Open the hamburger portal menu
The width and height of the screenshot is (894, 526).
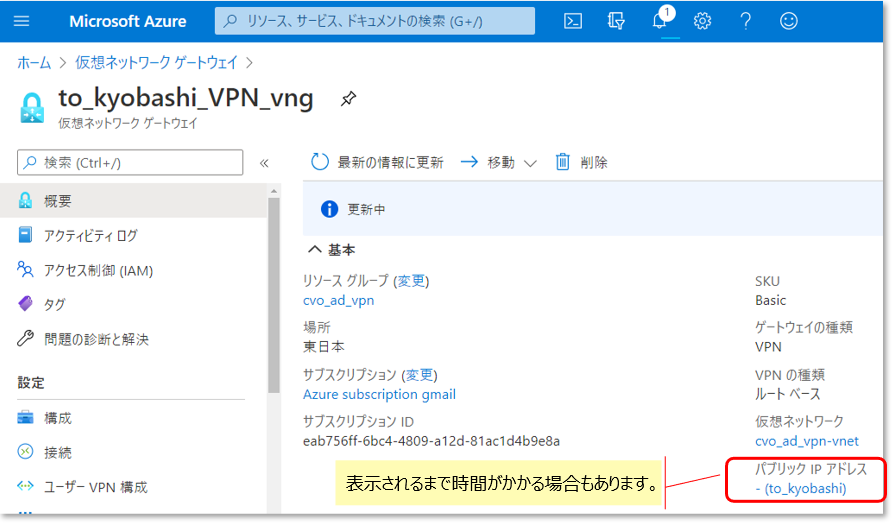(22, 21)
